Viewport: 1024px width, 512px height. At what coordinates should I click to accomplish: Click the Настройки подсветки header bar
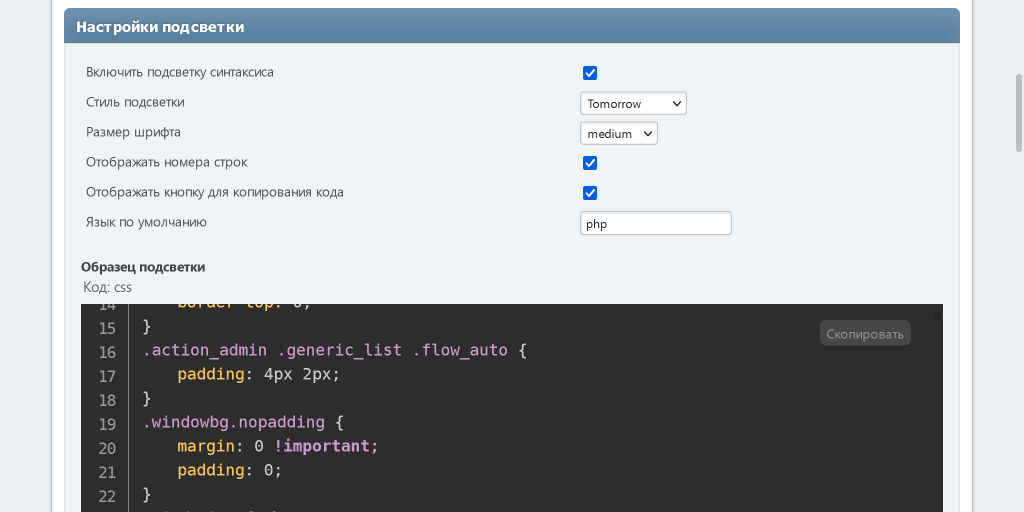pyautogui.click(x=511, y=27)
